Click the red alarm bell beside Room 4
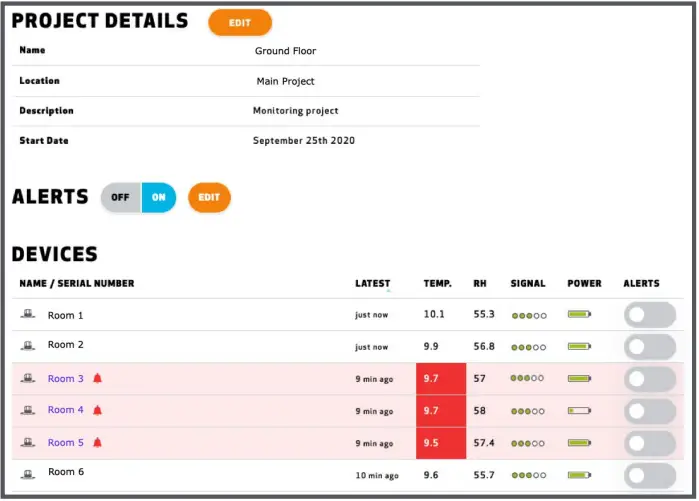699x501 pixels. [x=98, y=410]
